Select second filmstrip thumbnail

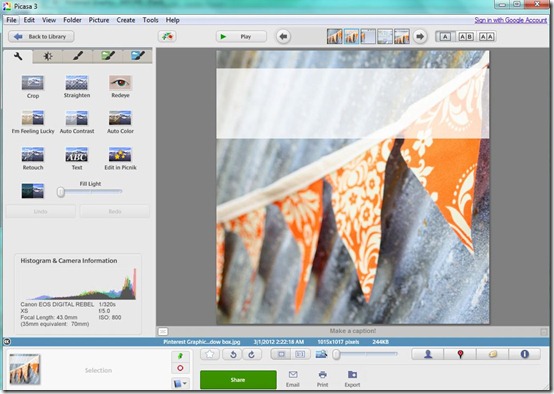[x=351, y=36]
